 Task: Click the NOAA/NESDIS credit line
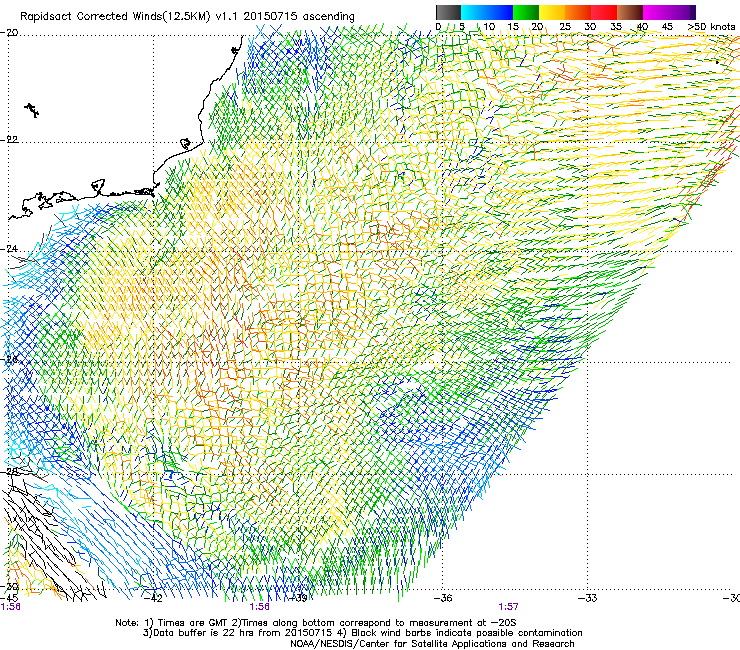pyautogui.click(x=432, y=644)
